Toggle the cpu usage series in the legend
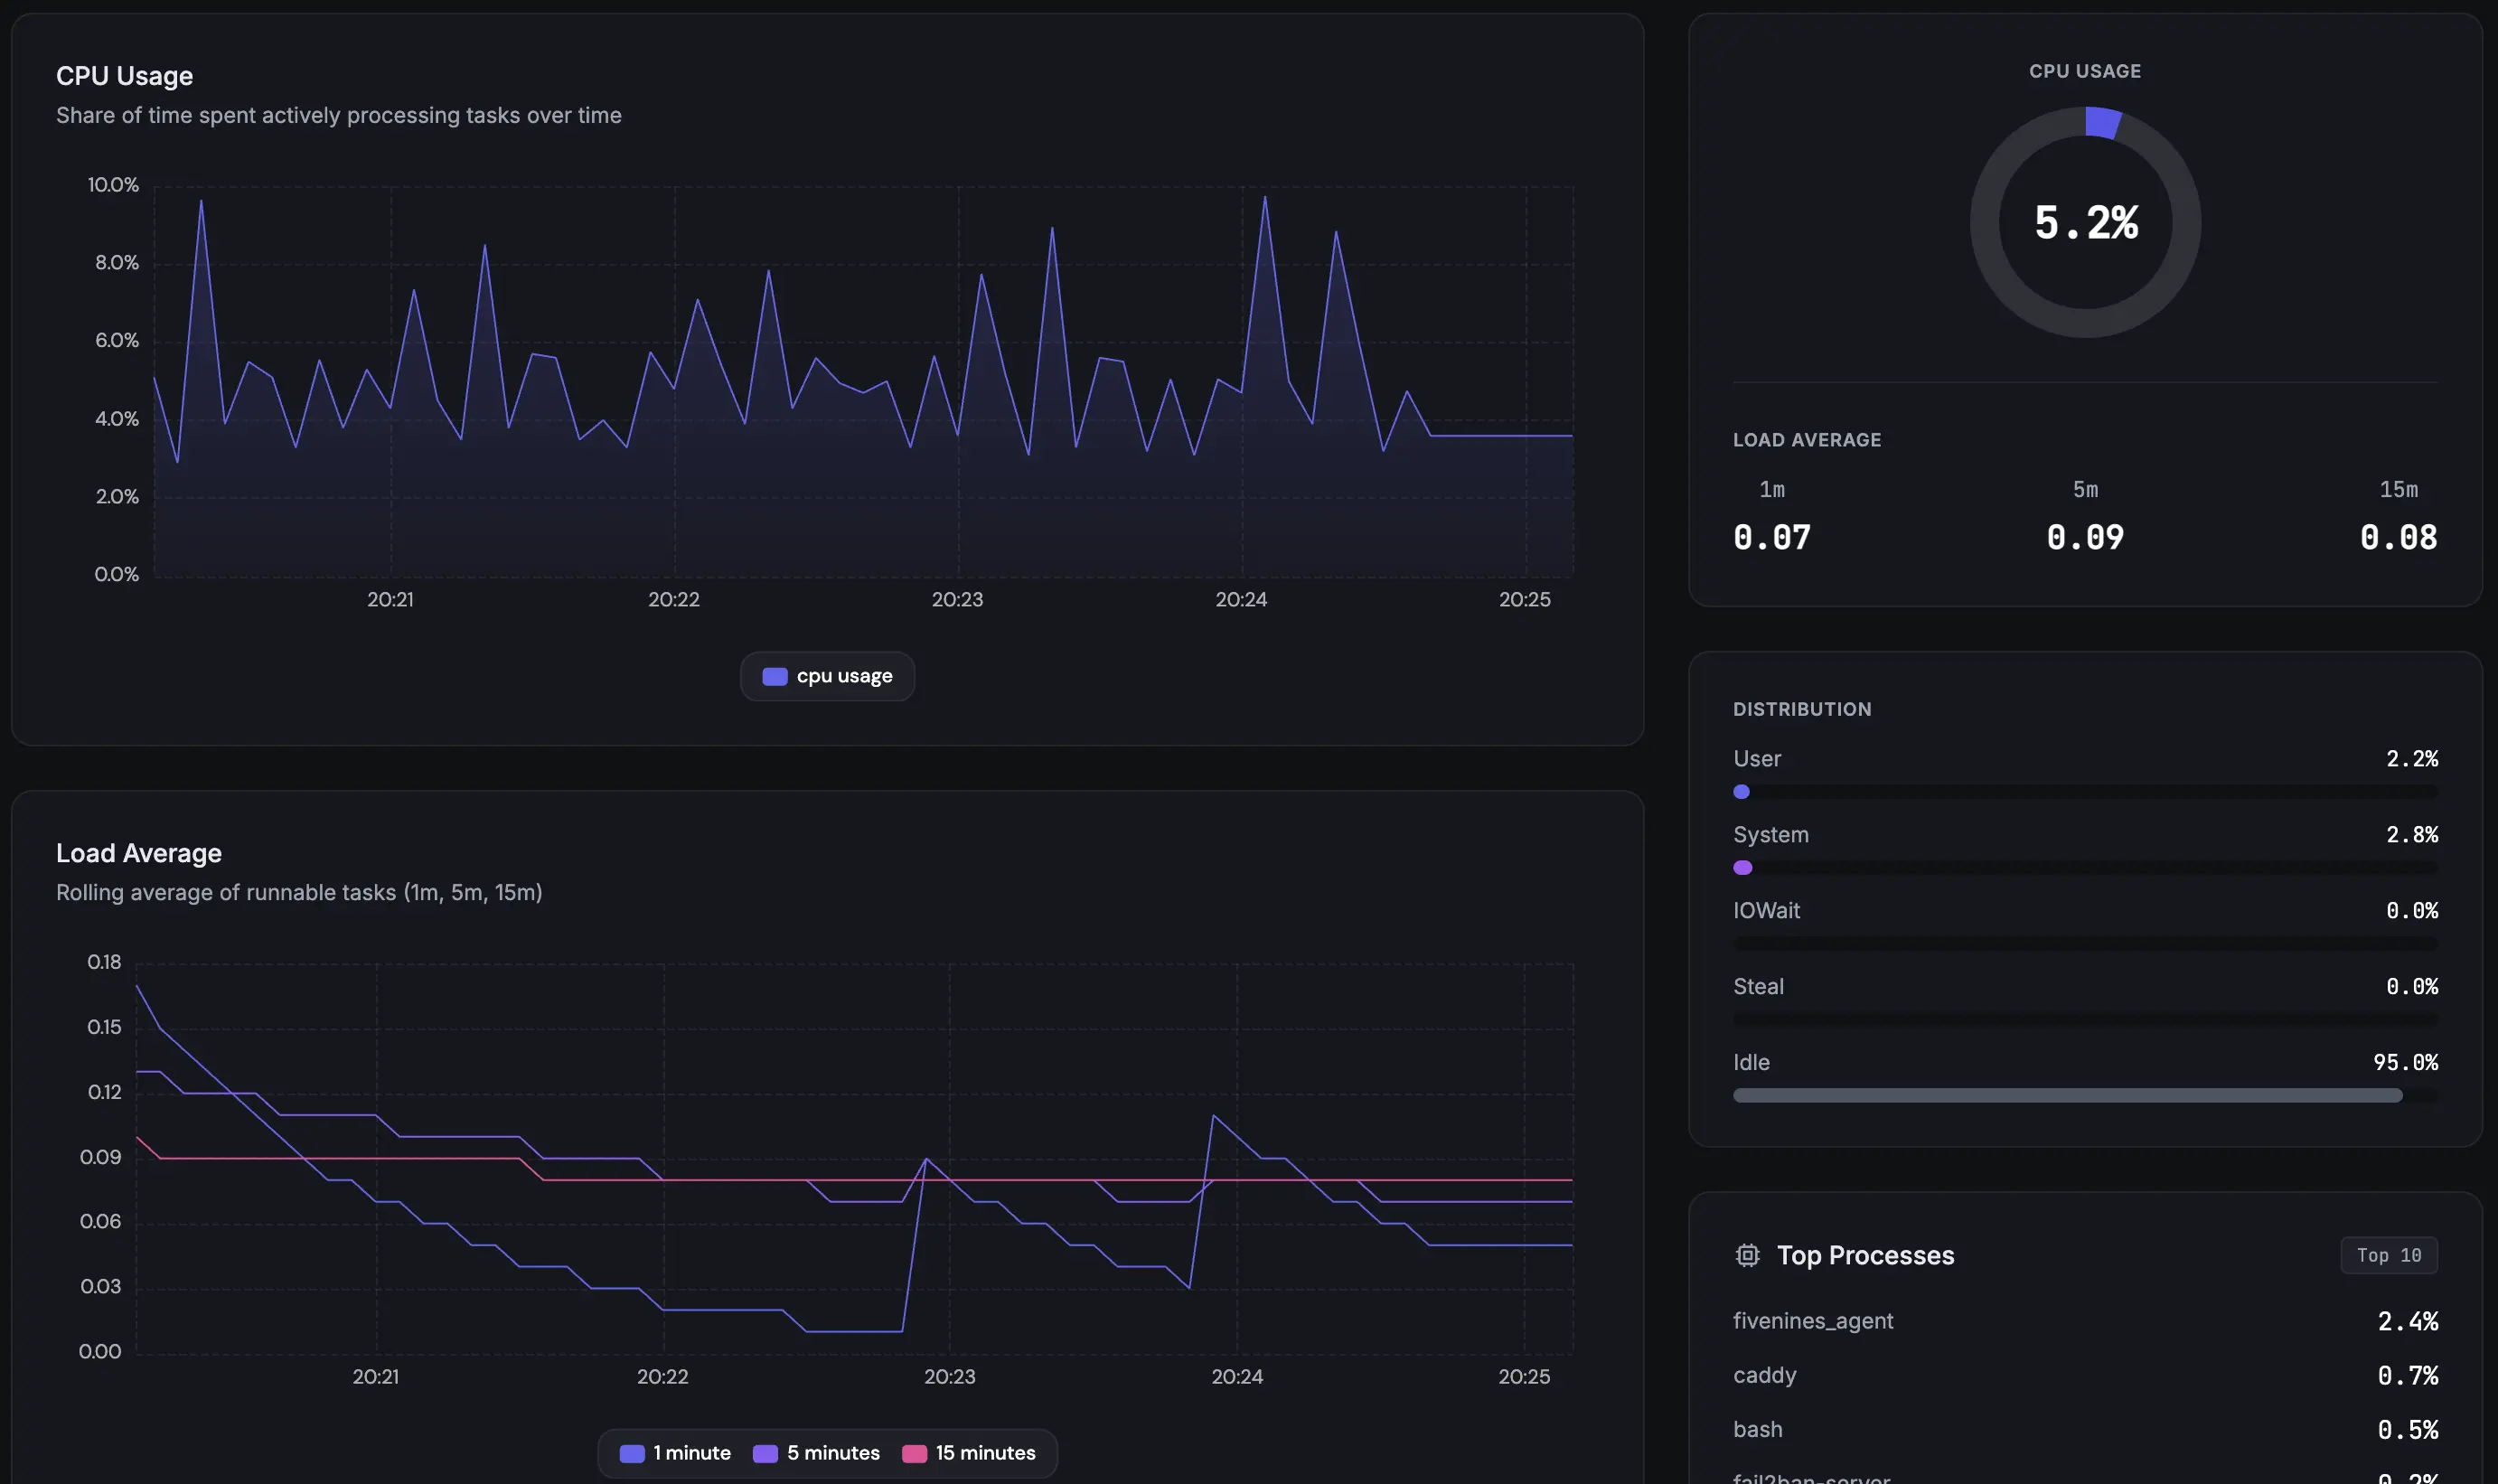 click(x=826, y=676)
